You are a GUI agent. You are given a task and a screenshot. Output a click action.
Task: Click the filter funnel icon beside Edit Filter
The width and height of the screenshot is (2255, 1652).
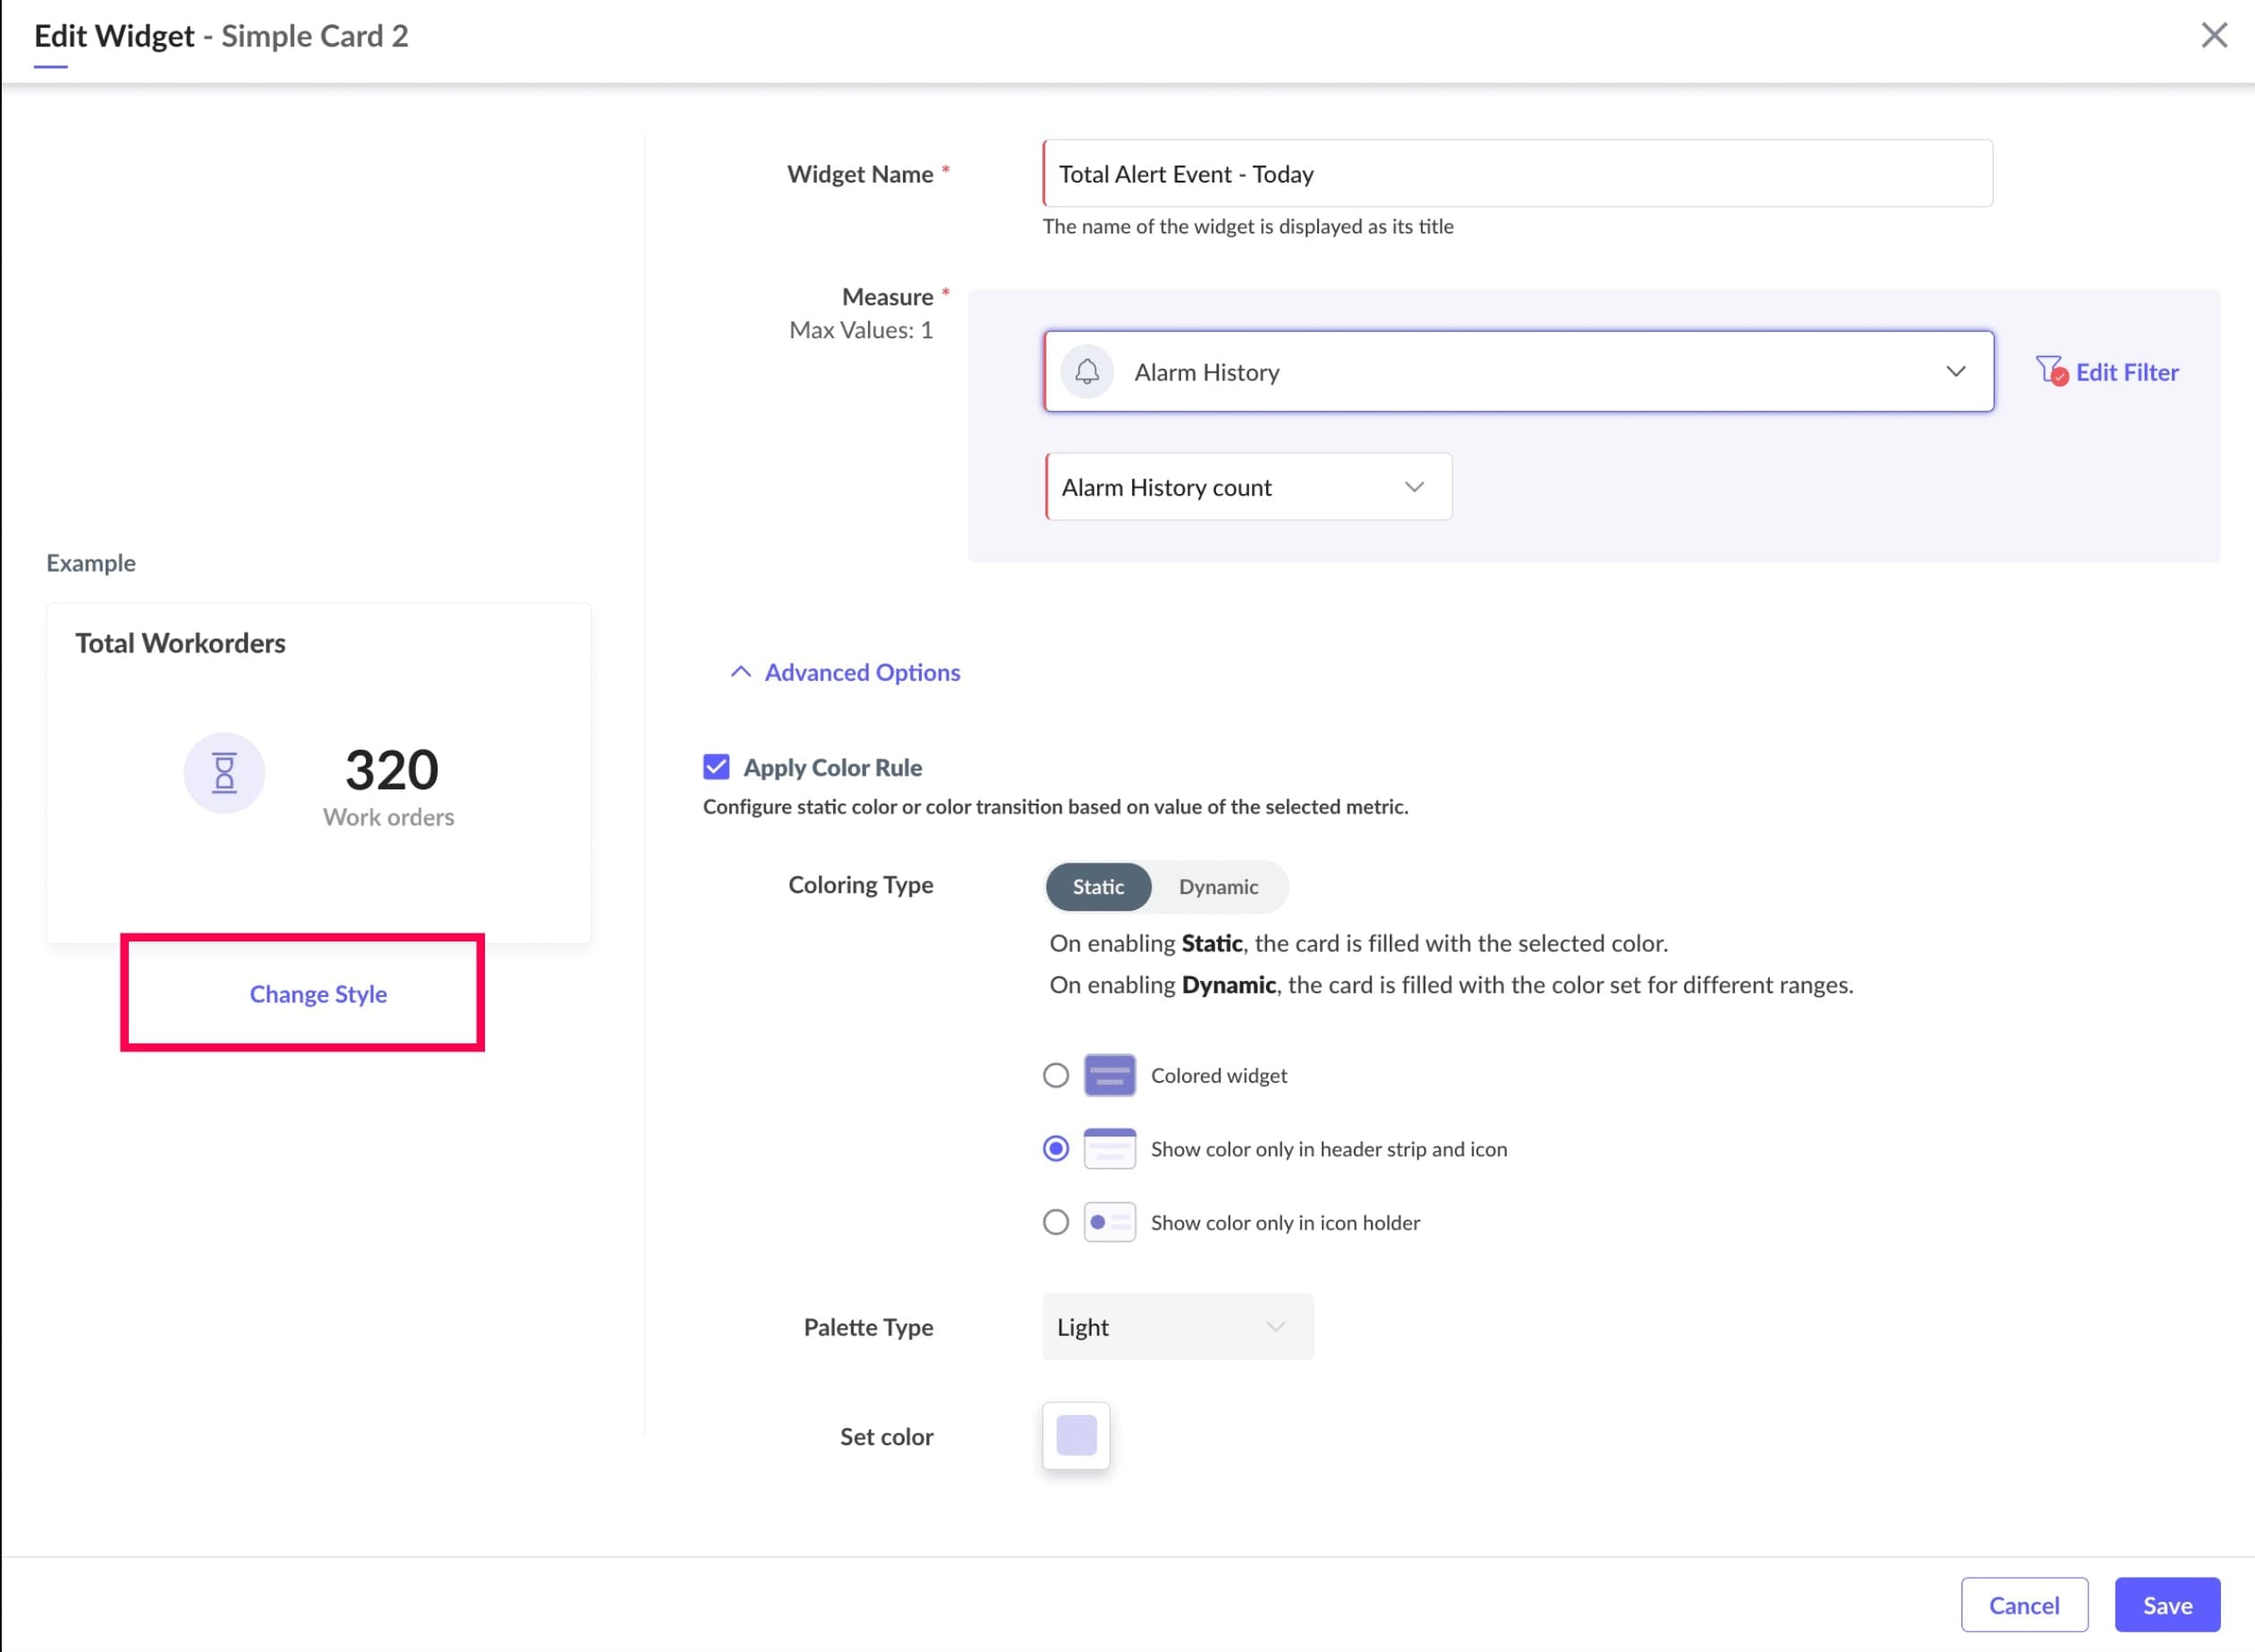click(x=2050, y=371)
